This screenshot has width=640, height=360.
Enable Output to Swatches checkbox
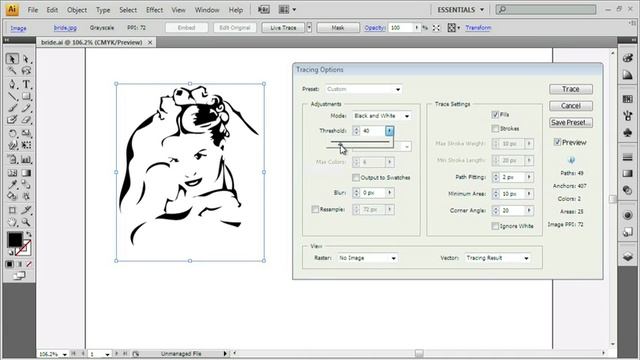pyautogui.click(x=356, y=178)
